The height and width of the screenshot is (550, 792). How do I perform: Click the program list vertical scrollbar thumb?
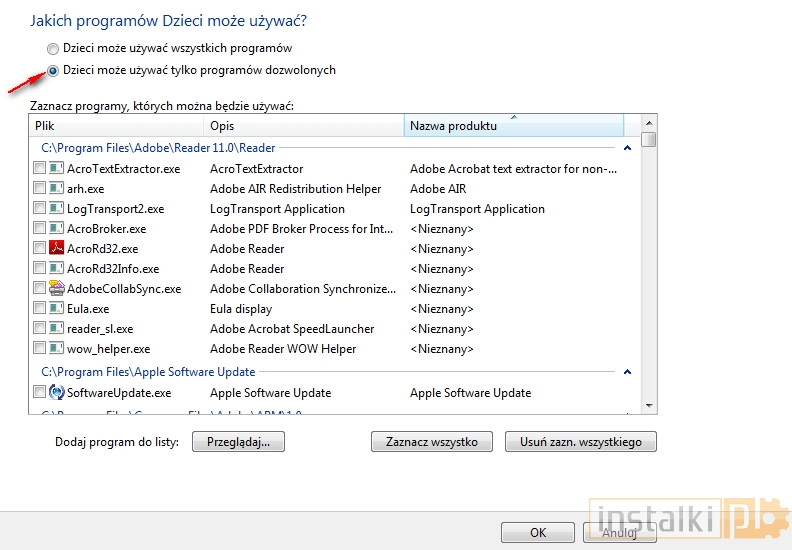pos(649,140)
